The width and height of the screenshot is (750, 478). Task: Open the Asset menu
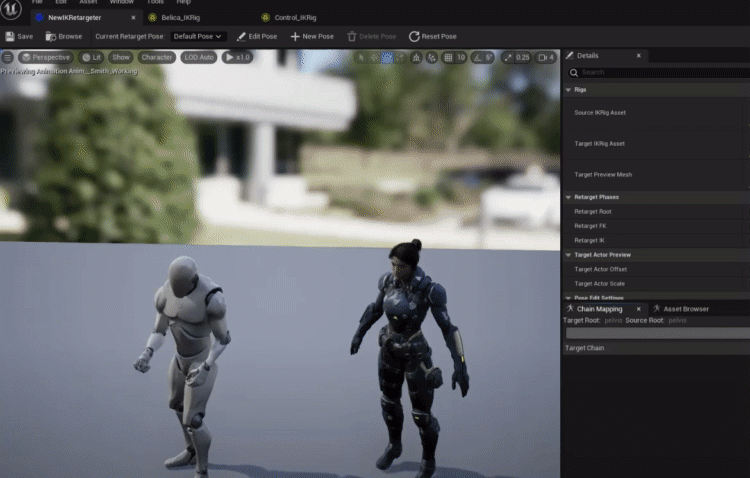click(88, 2)
